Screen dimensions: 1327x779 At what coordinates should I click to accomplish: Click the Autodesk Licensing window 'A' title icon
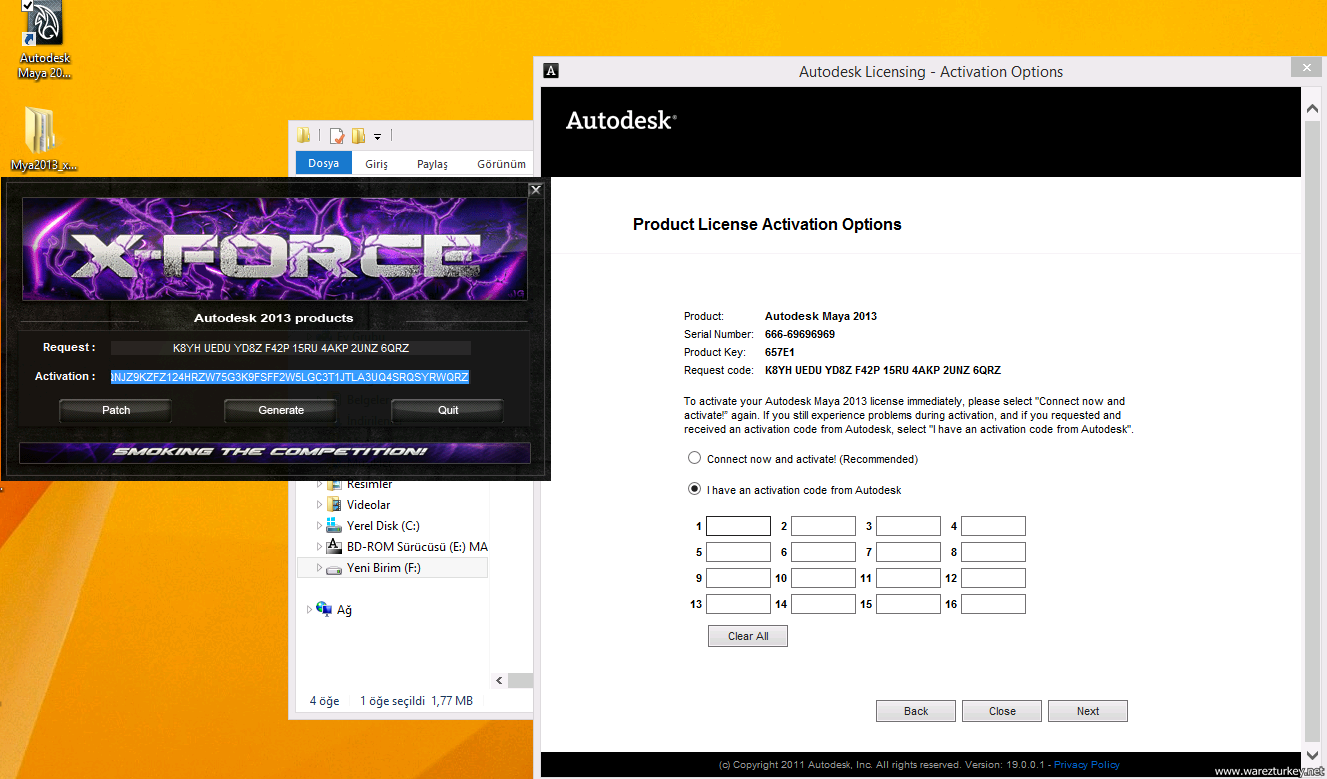(551, 71)
